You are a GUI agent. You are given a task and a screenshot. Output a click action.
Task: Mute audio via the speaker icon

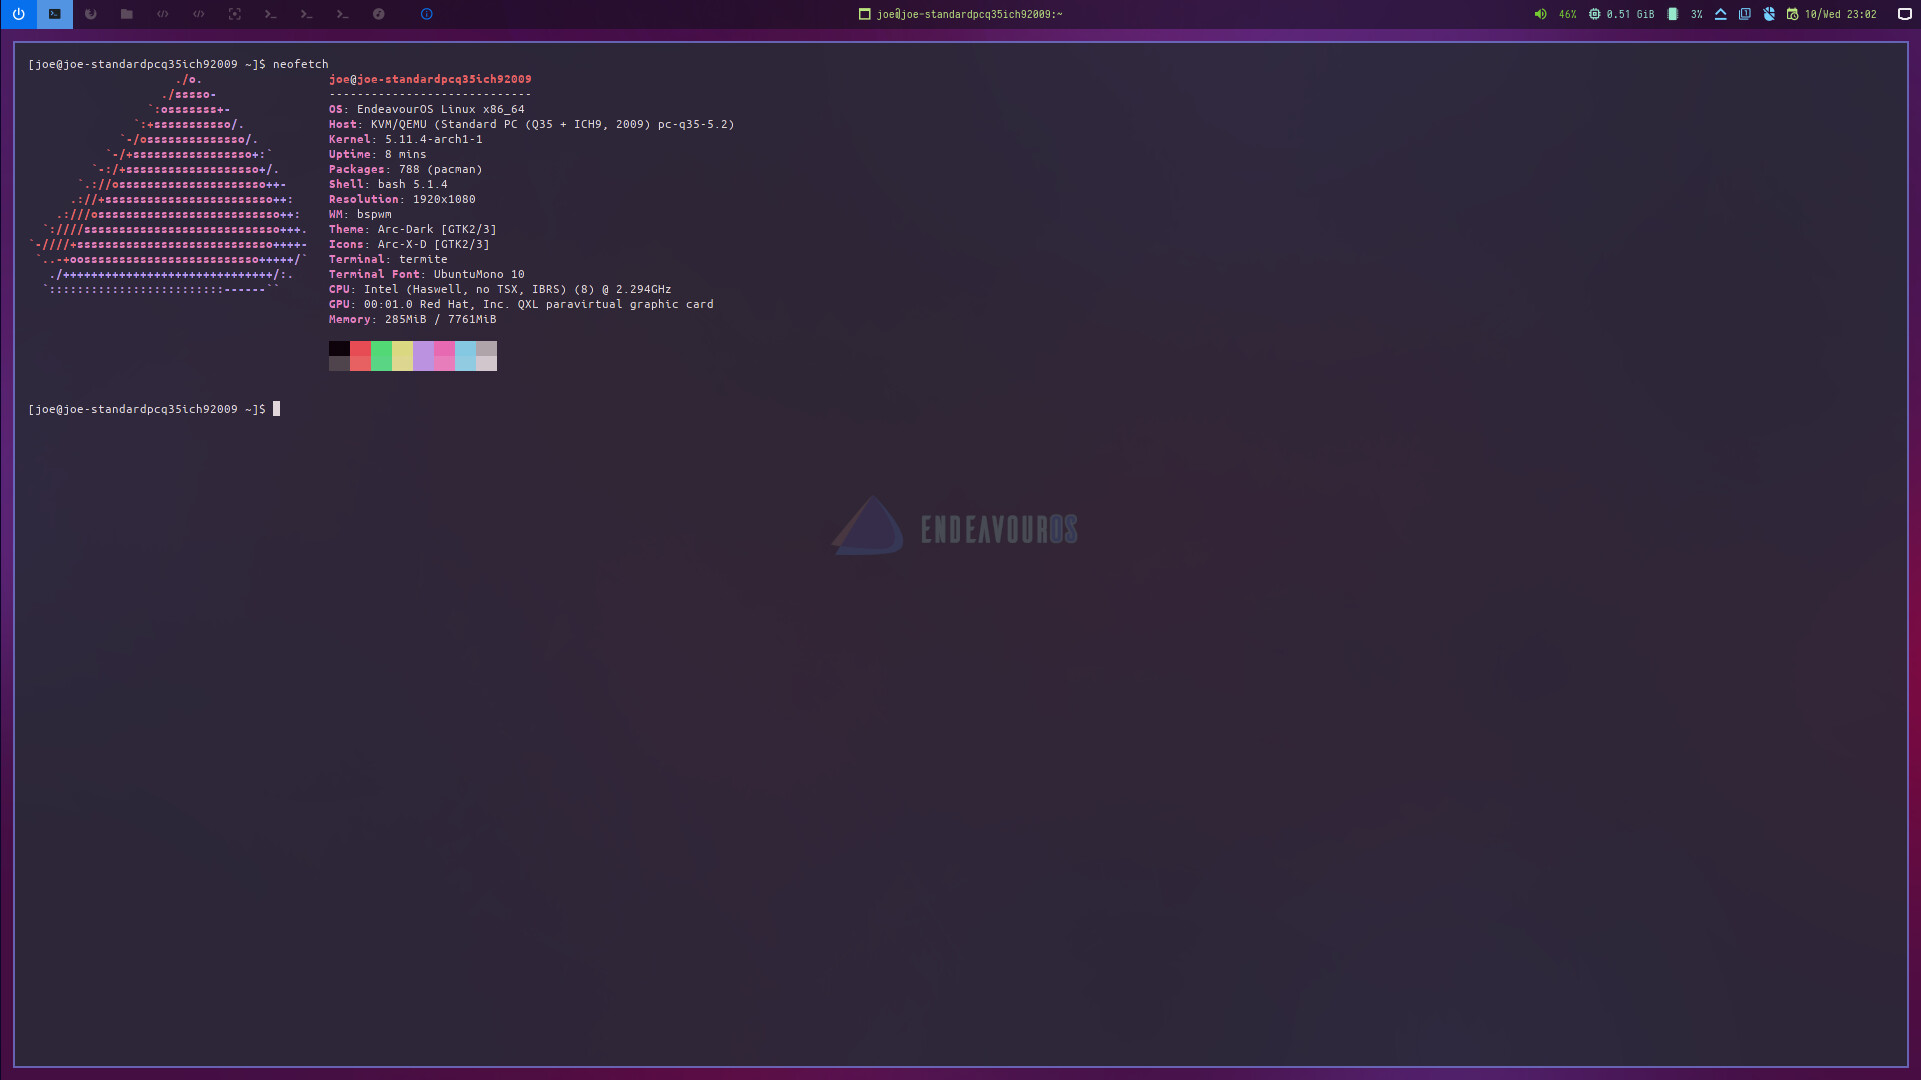(1541, 14)
